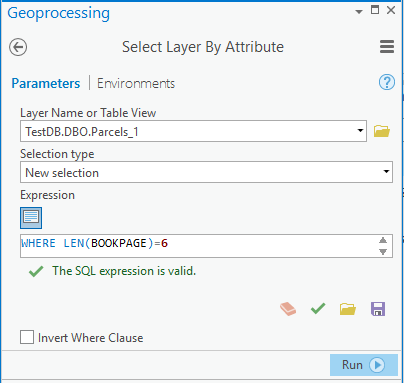The width and height of the screenshot is (404, 383).
Task: Open the Selection type dropdown
Action: (386, 172)
